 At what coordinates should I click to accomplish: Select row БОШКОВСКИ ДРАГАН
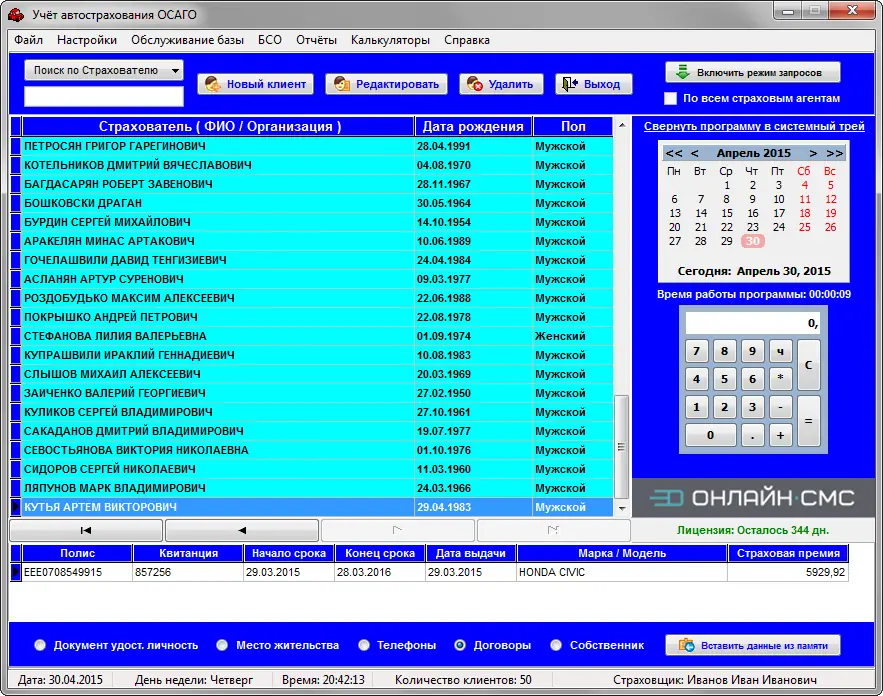click(x=317, y=203)
